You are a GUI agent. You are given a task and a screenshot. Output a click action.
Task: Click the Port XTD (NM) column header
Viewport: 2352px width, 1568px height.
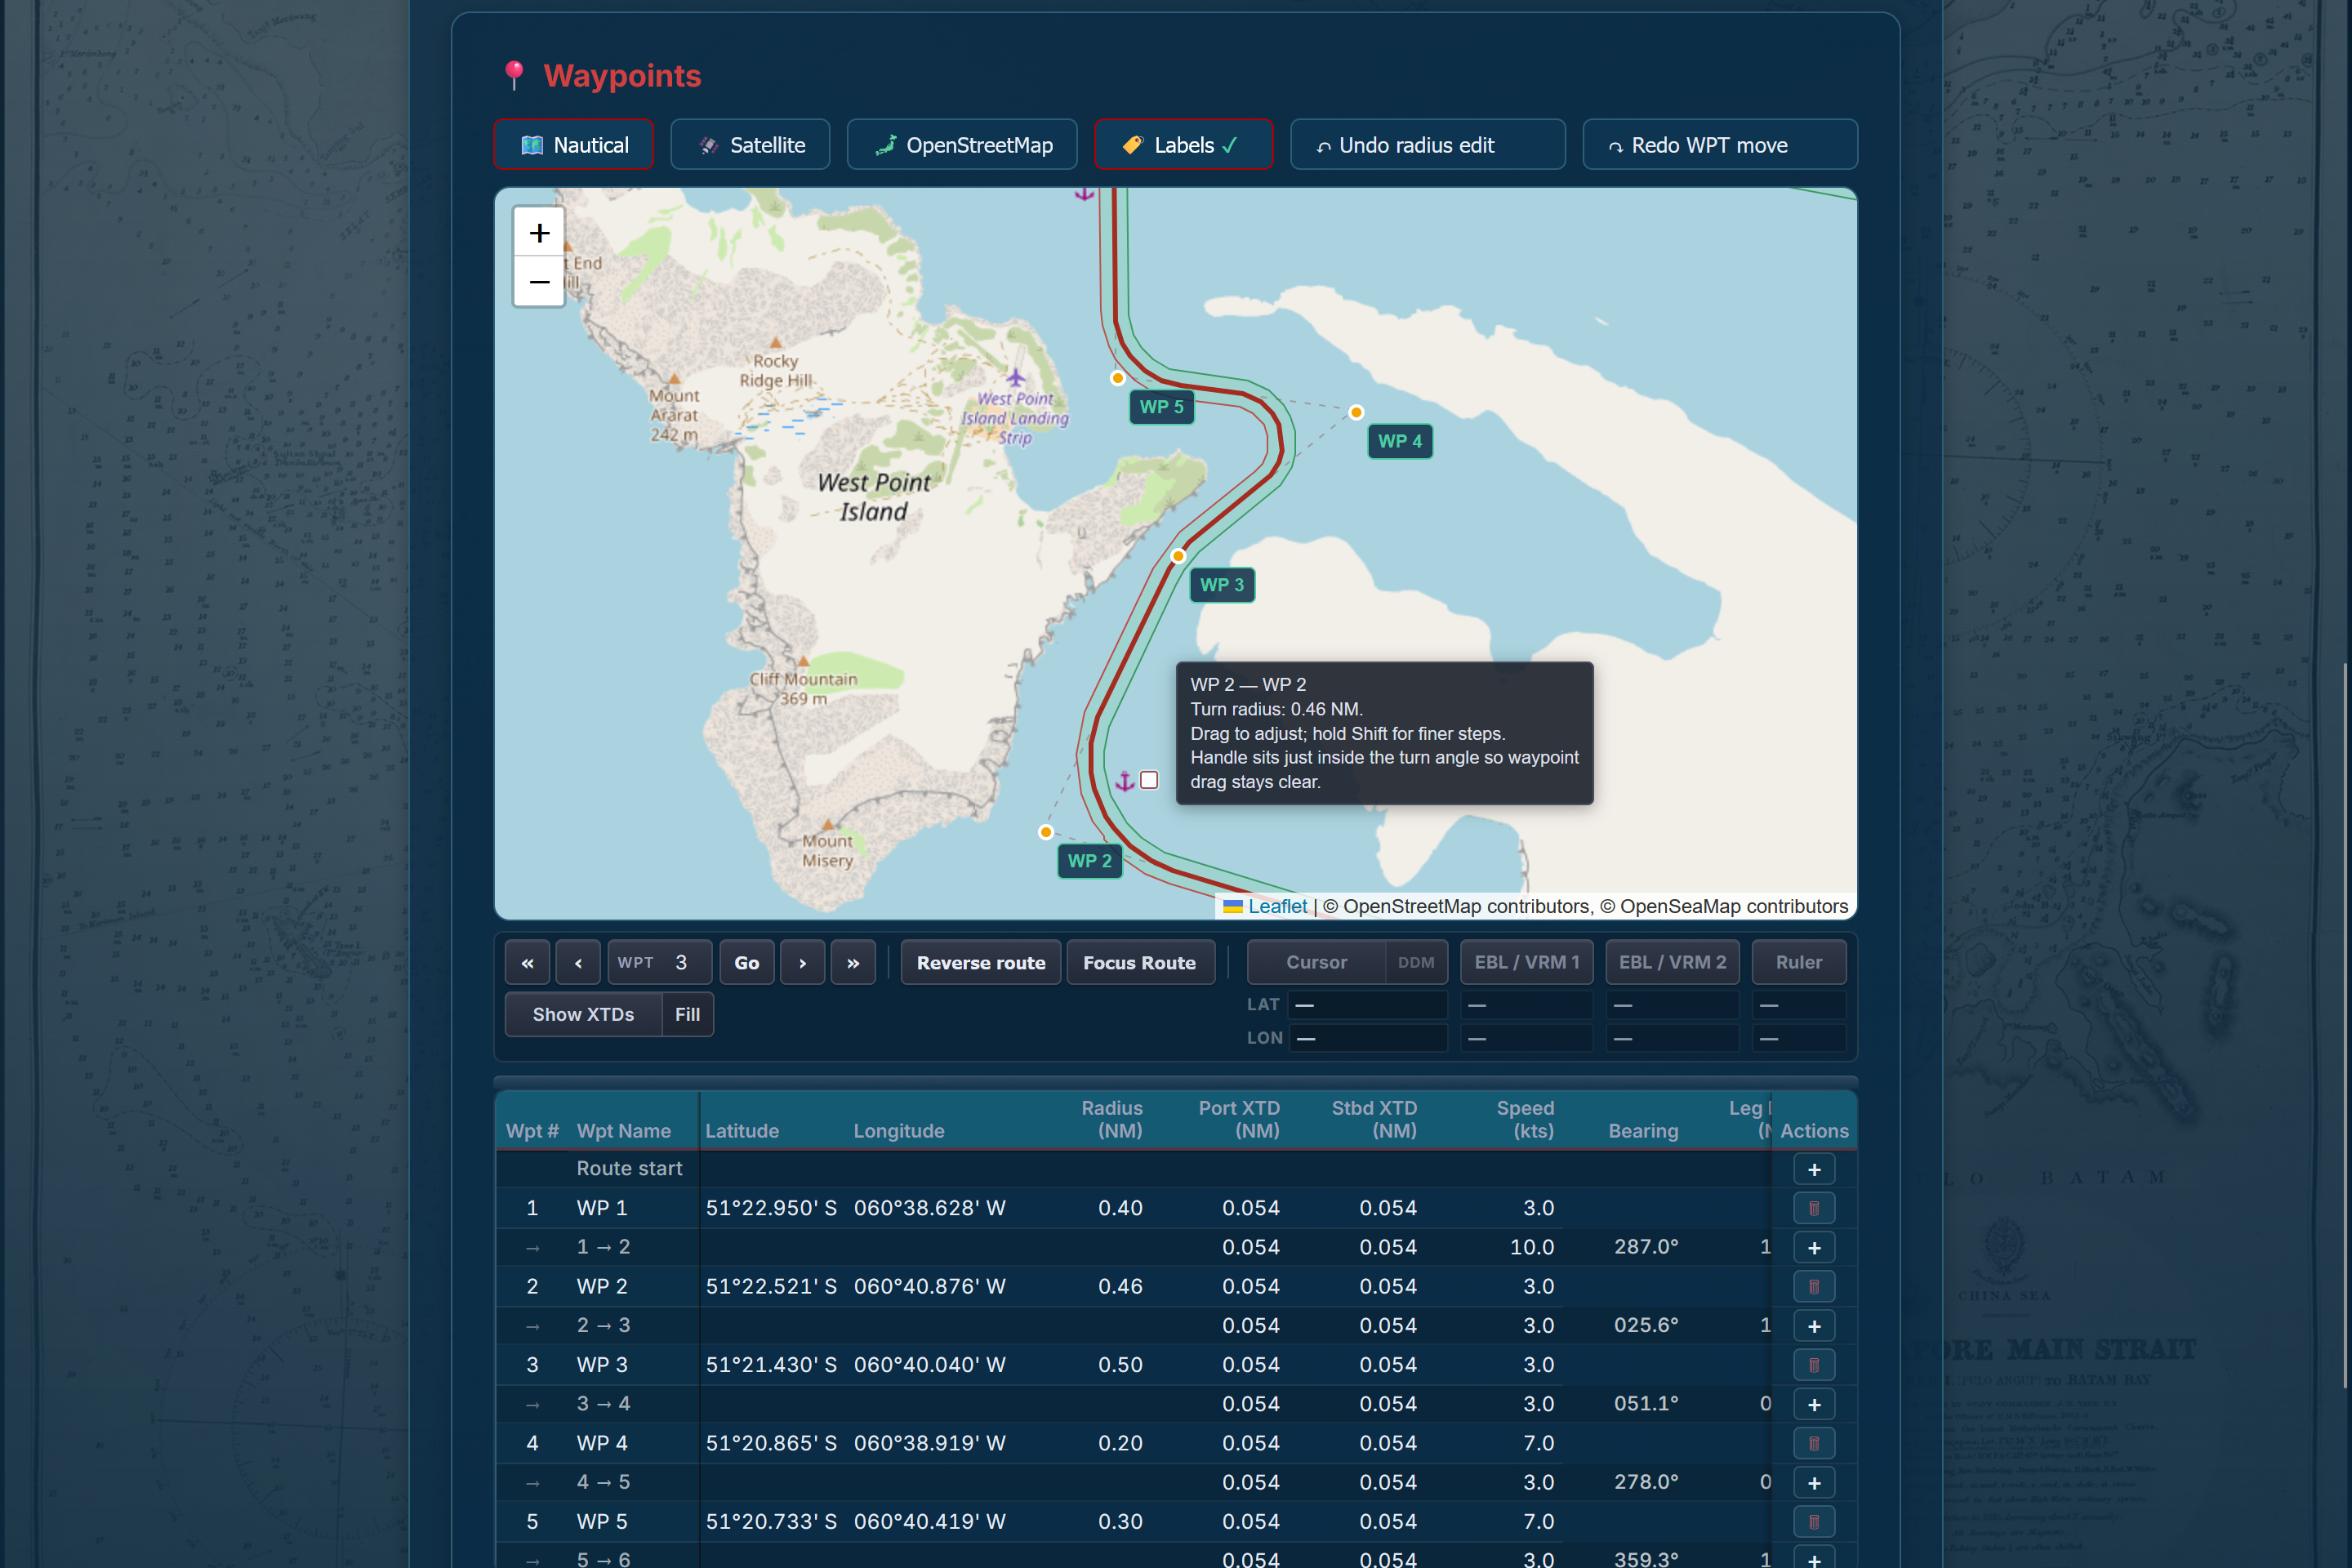pyautogui.click(x=1239, y=1119)
